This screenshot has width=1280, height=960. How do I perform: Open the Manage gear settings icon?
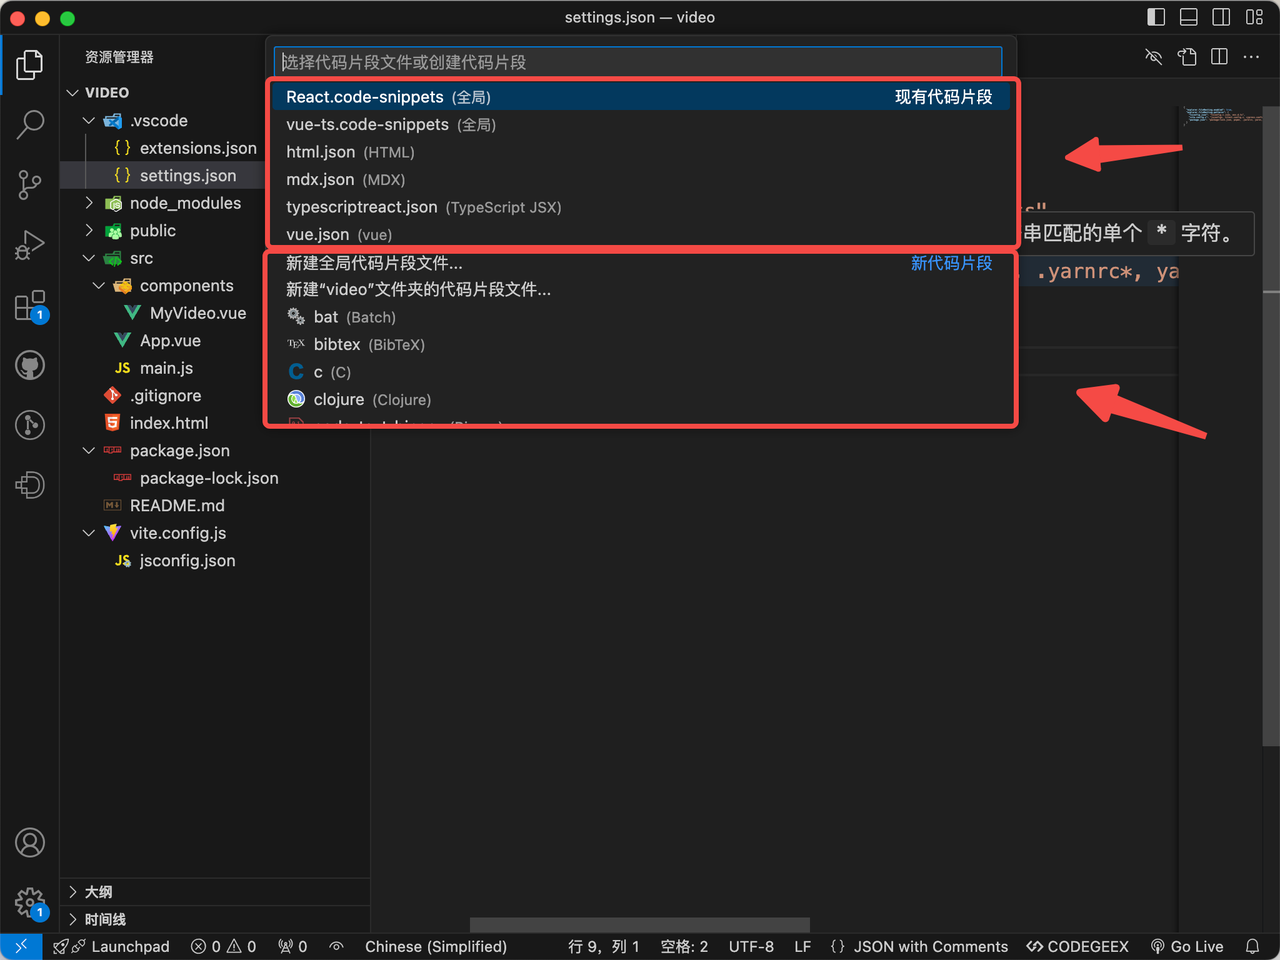(x=30, y=903)
